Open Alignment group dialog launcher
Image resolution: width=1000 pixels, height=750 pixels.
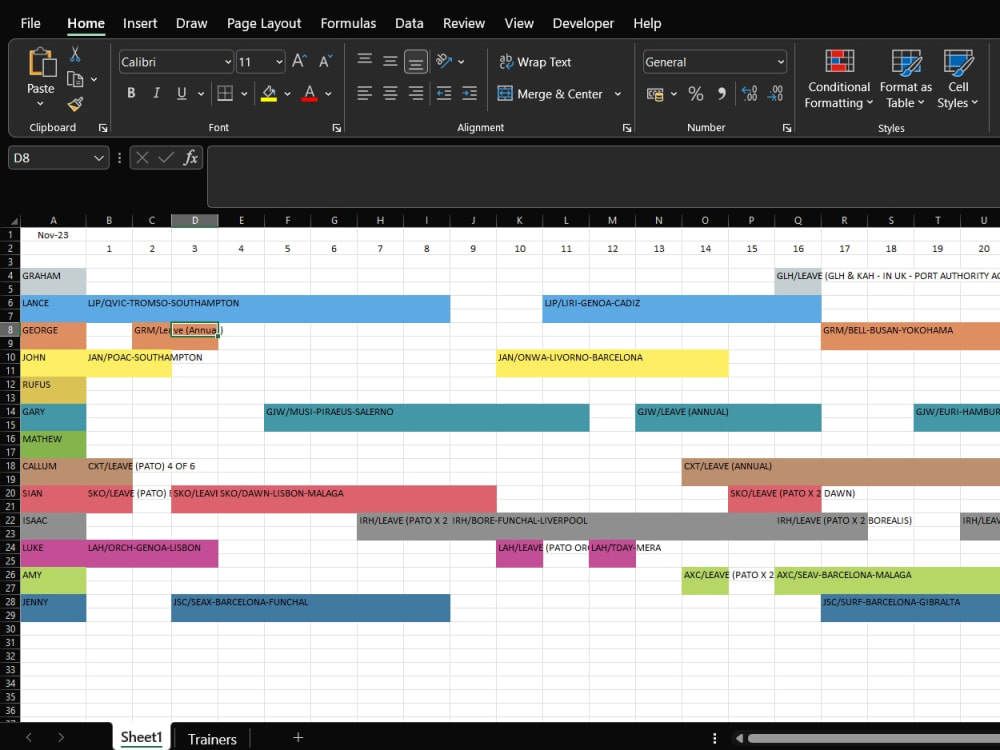tap(627, 128)
